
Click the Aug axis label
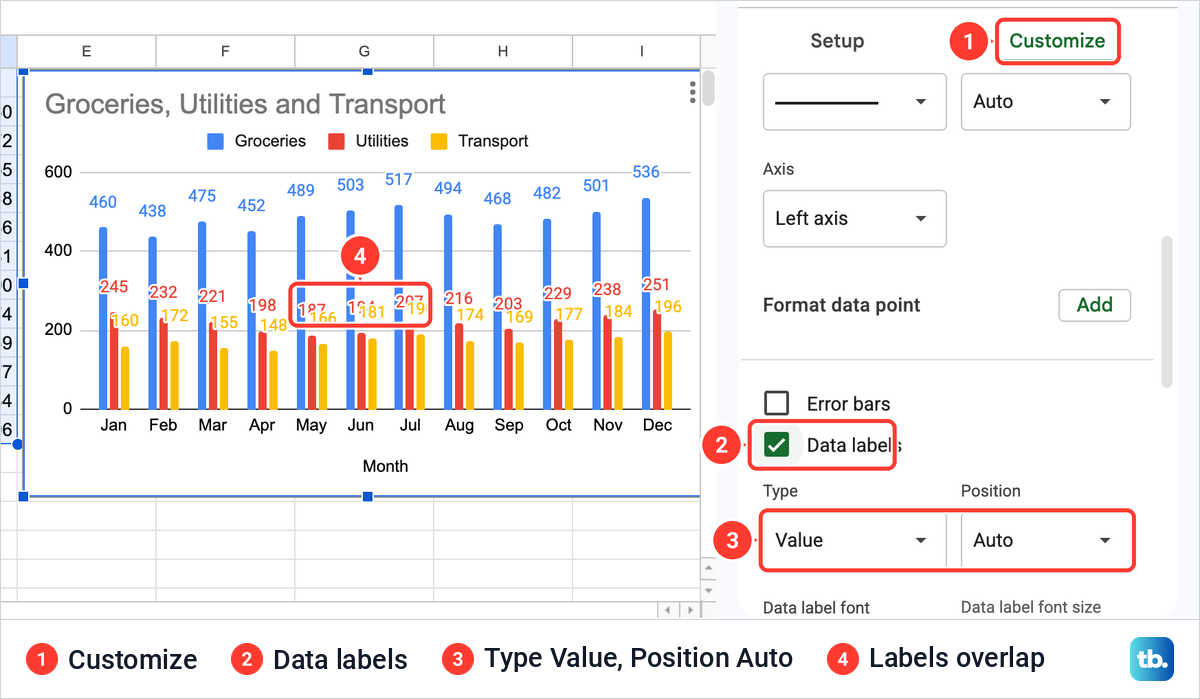tap(459, 425)
